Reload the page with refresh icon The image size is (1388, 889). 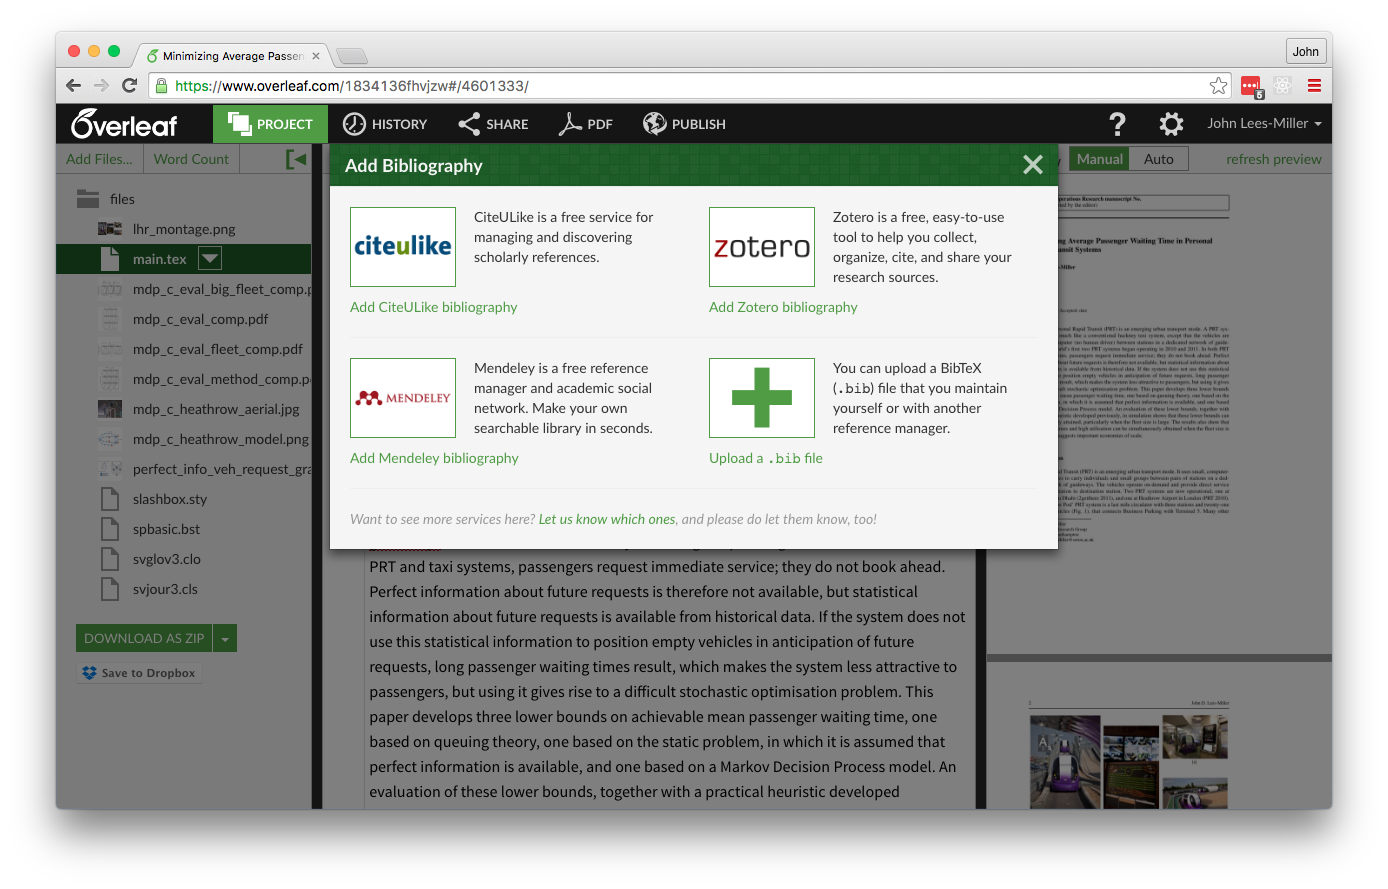click(x=129, y=86)
